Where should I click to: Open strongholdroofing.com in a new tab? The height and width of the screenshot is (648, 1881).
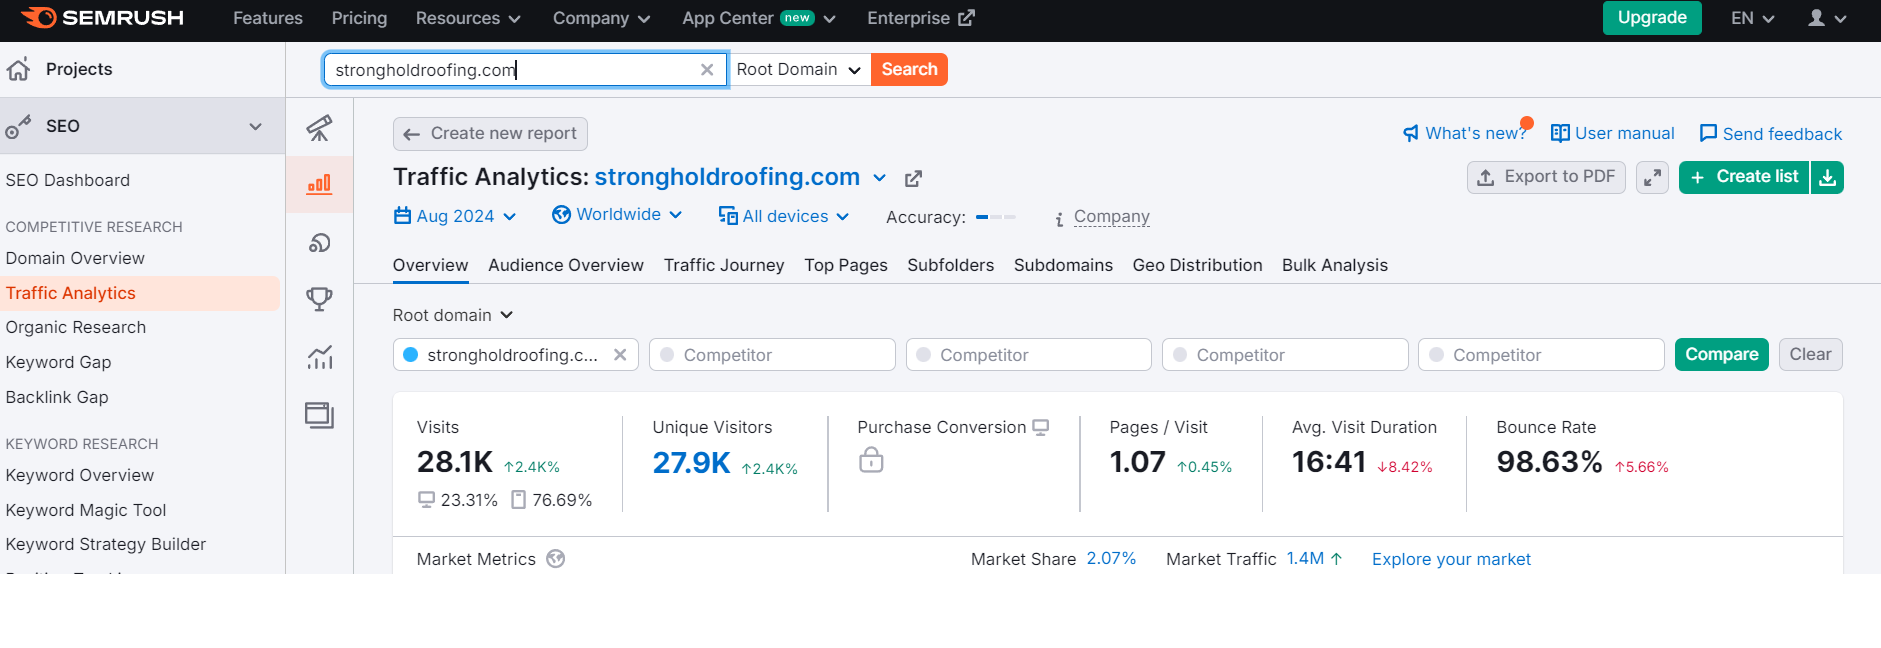pyautogui.click(x=913, y=179)
